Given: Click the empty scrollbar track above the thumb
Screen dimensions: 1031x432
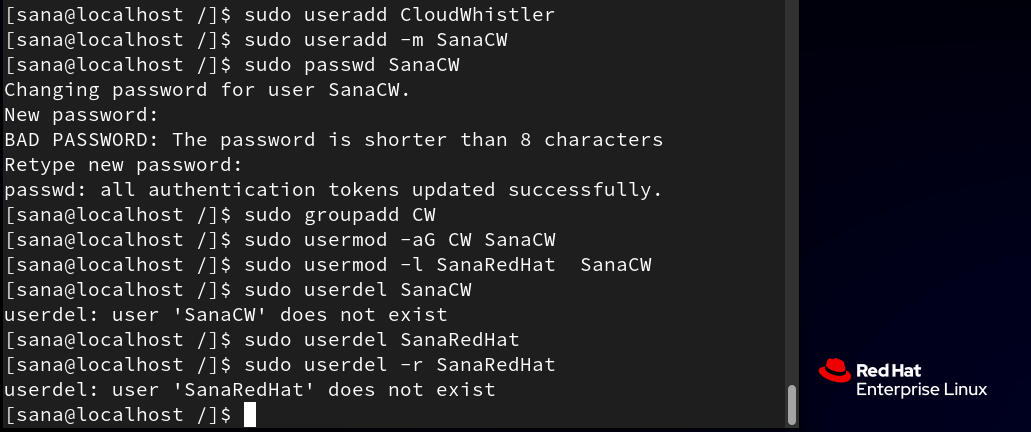Looking at the screenshot, I should pyautogui.click(x=792, y=191).
